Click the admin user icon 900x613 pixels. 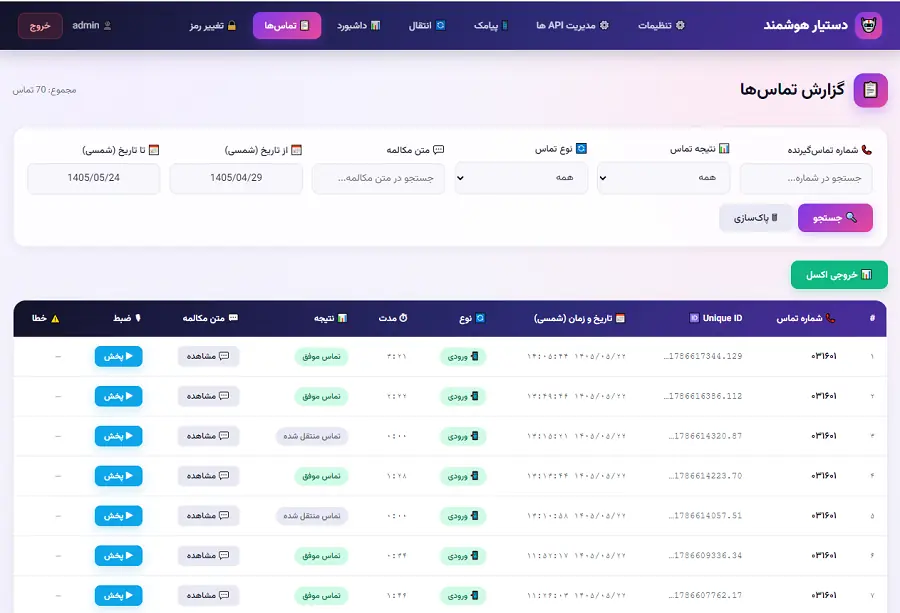pos(107,26)
